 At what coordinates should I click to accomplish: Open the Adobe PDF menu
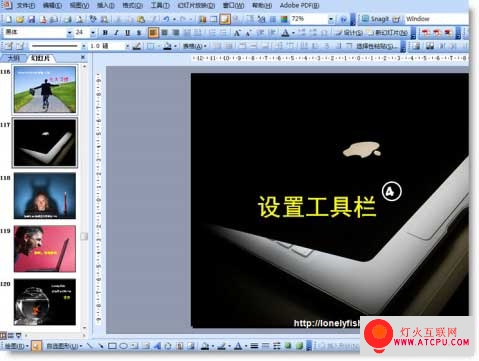pos(299,5)
